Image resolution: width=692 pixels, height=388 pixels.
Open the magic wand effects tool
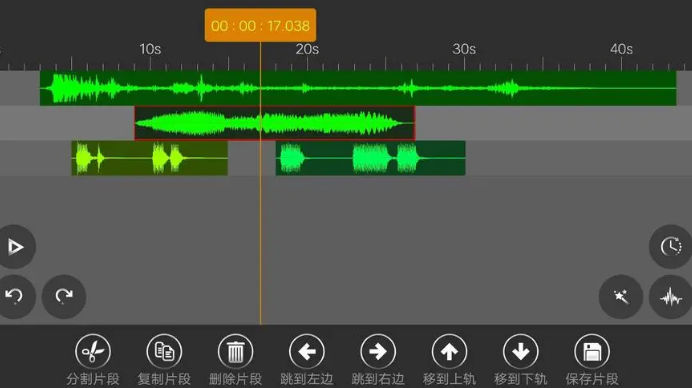pos(621,297)
